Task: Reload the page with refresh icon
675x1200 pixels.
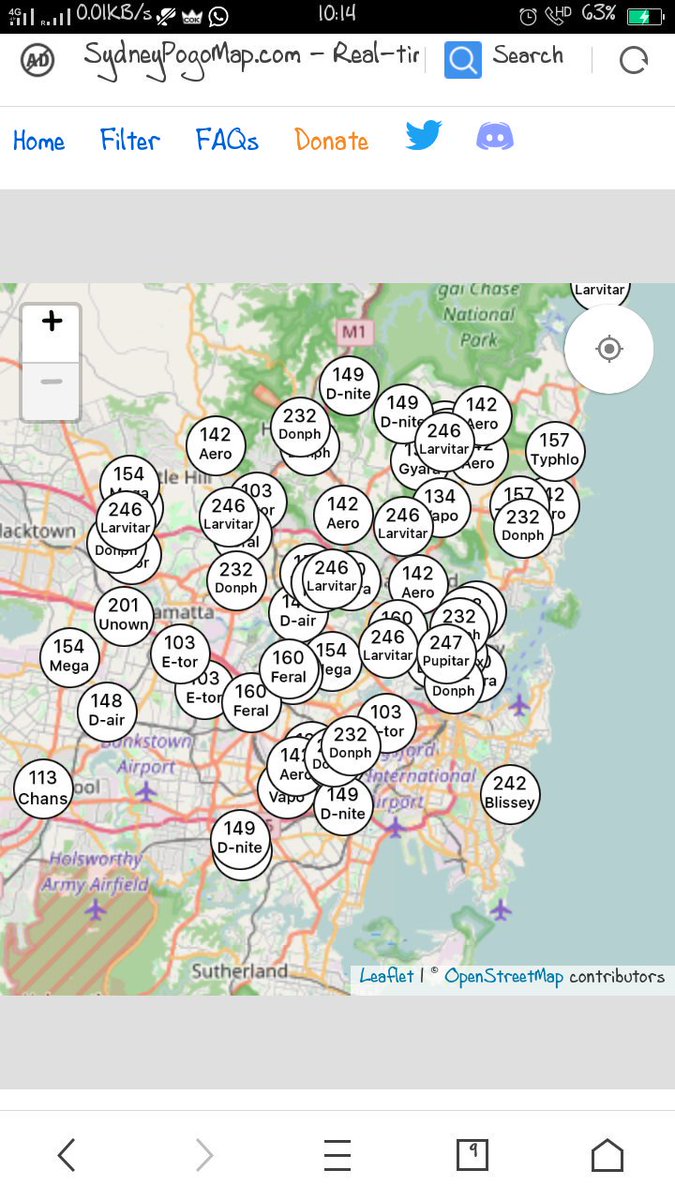Action: (x=633, y=61)
